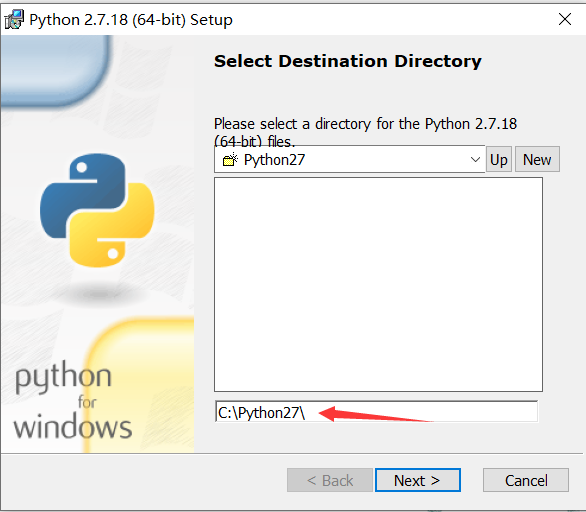
Task: Click the Python 2.7.18 (64-bit) Setup title
Action: click(131, 20)
